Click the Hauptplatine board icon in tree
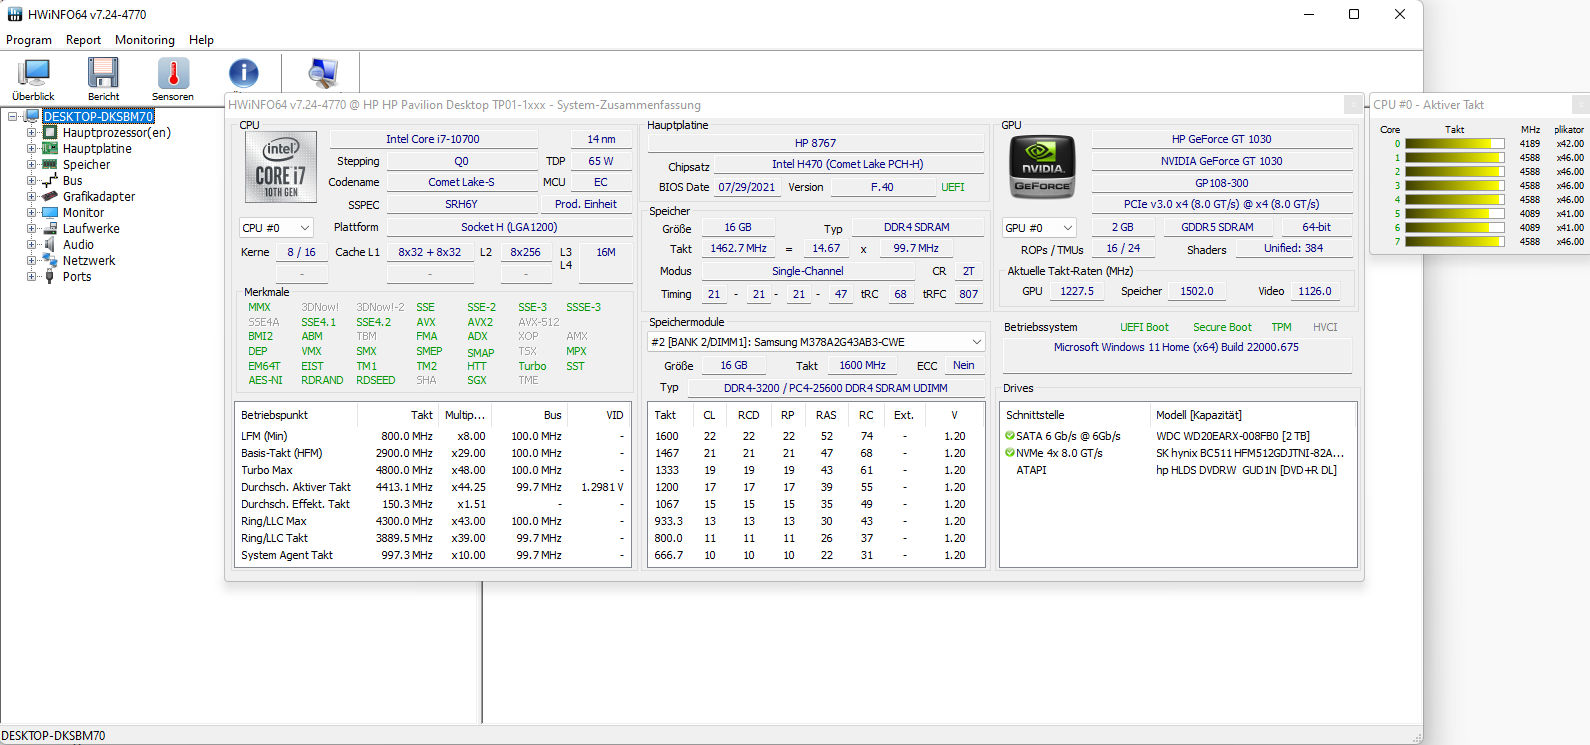Viewport: 1590px width, 745px height. click(x=49, y=148)
